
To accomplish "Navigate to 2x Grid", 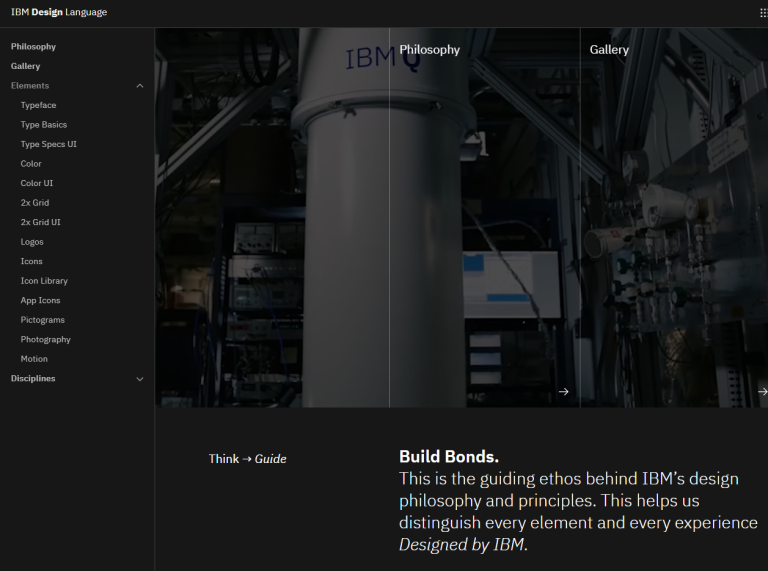I will (35, 203).
